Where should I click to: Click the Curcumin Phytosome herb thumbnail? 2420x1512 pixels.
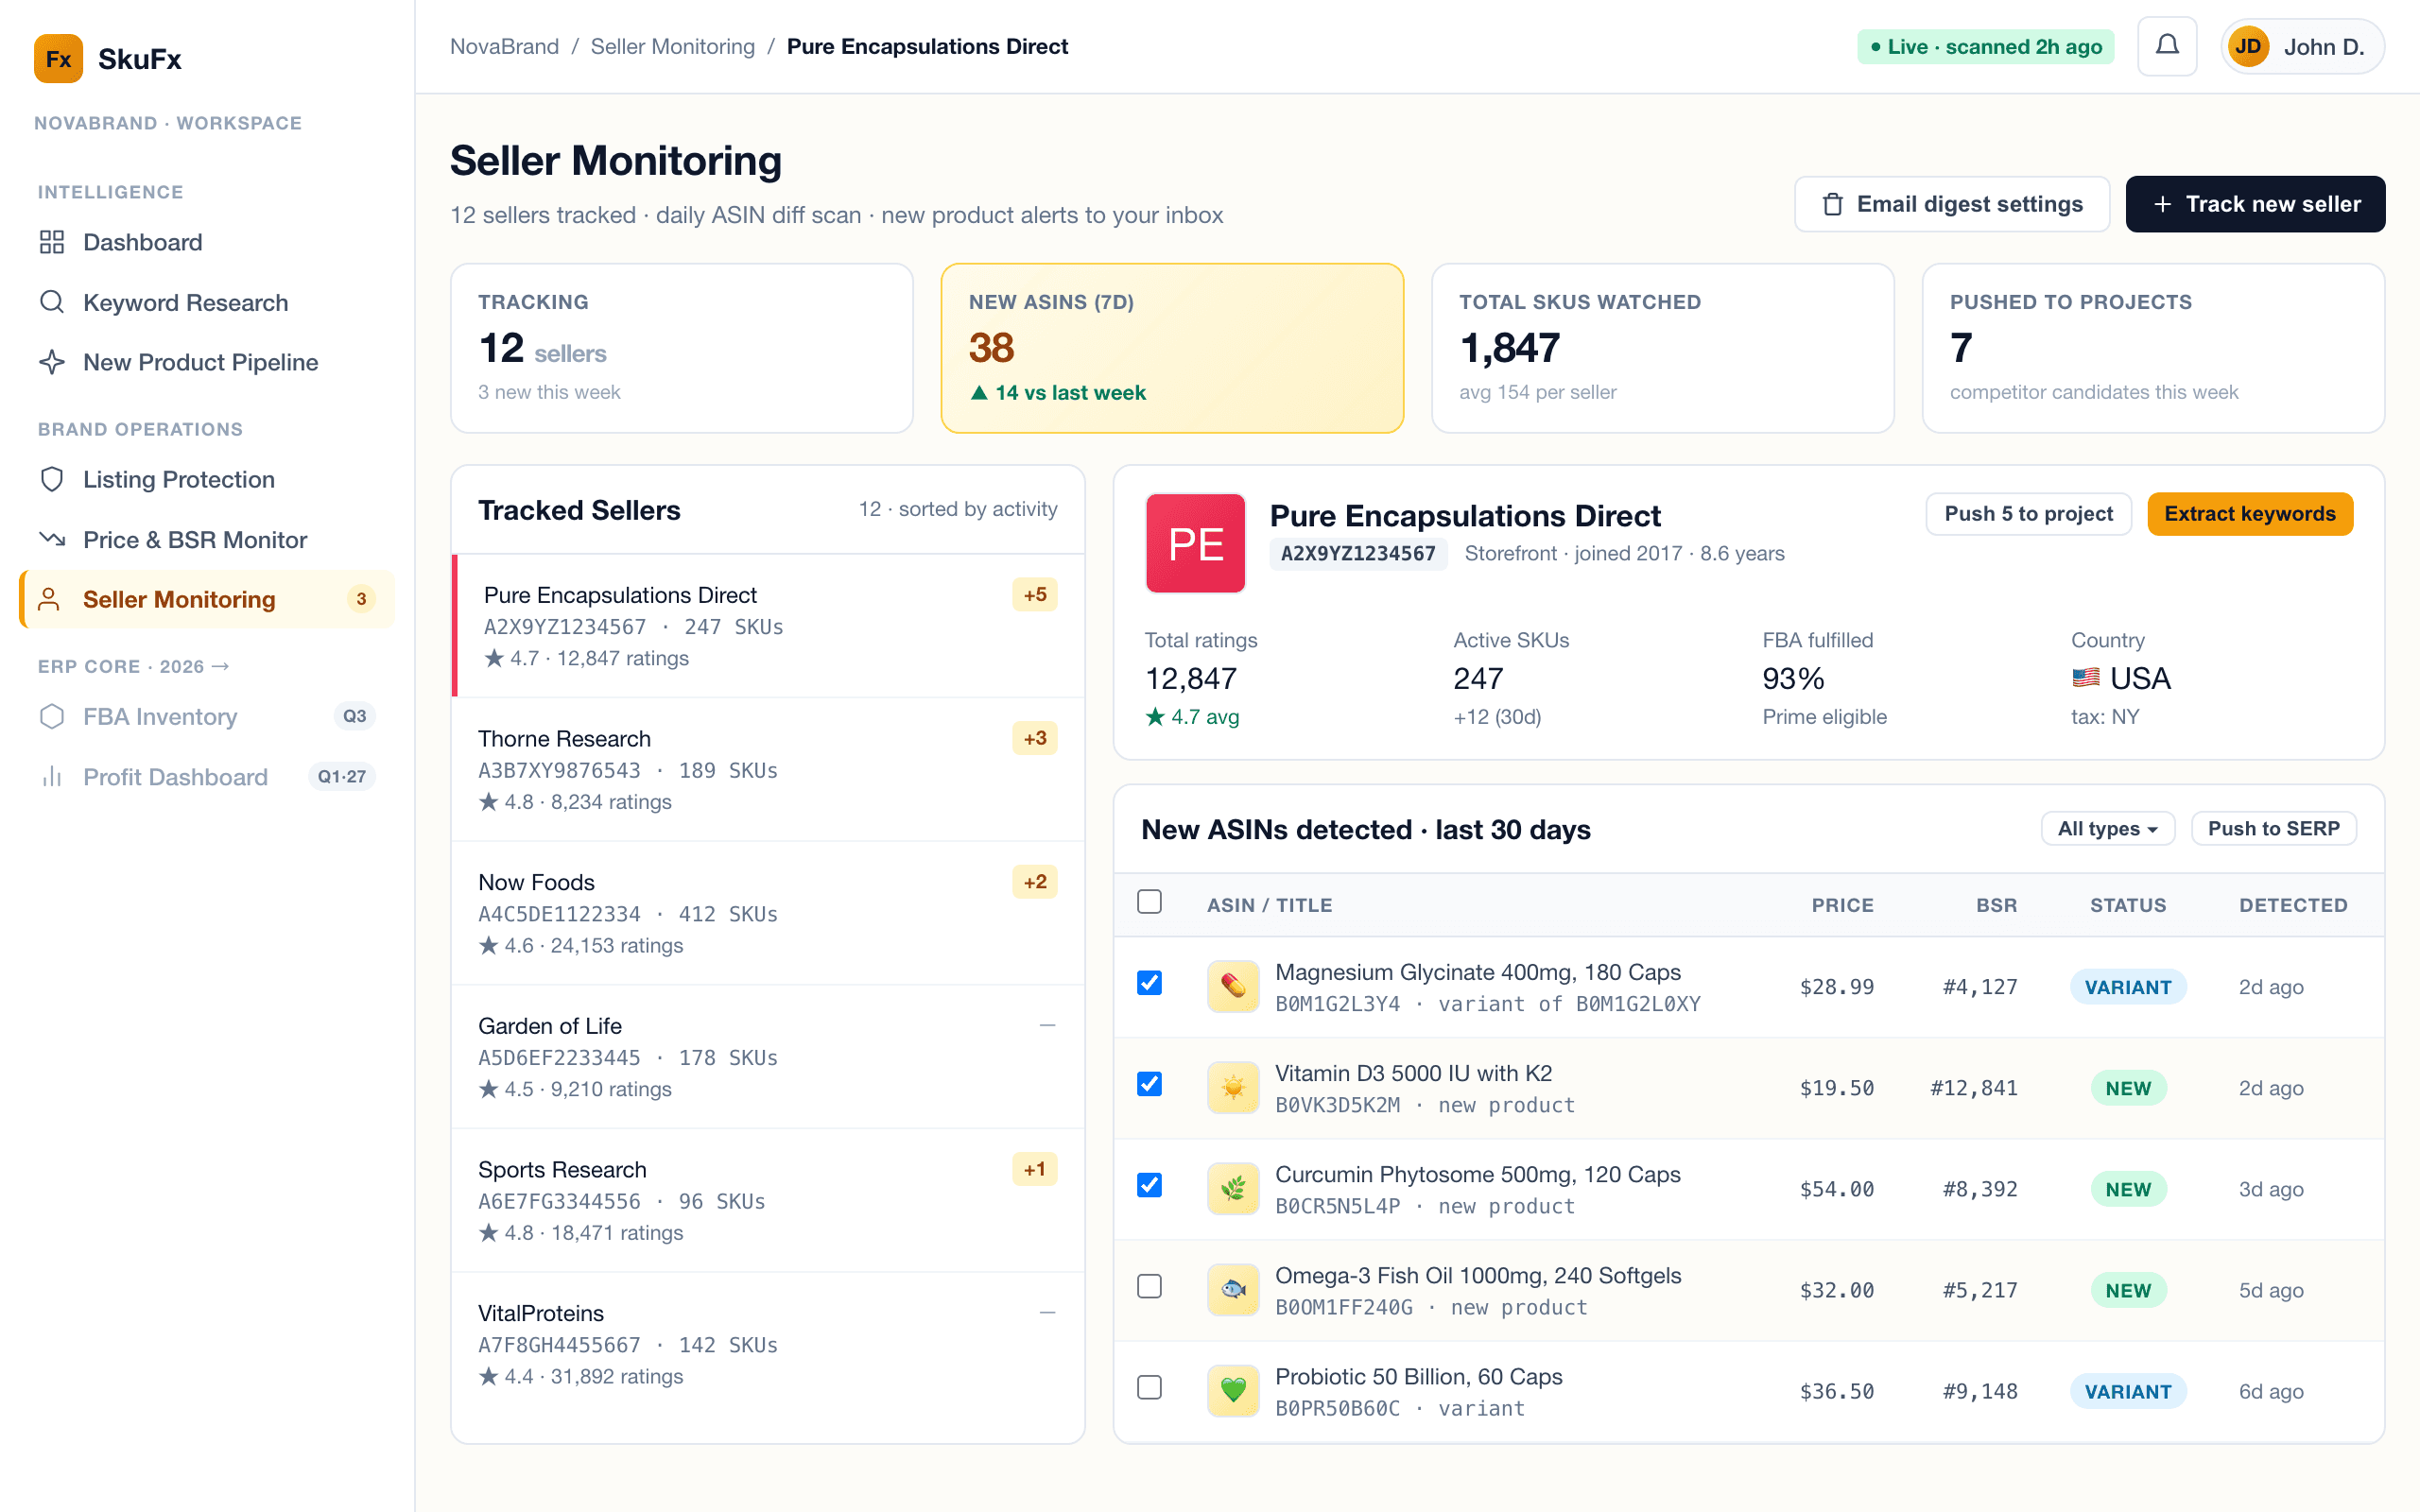click(1233, 1189)
